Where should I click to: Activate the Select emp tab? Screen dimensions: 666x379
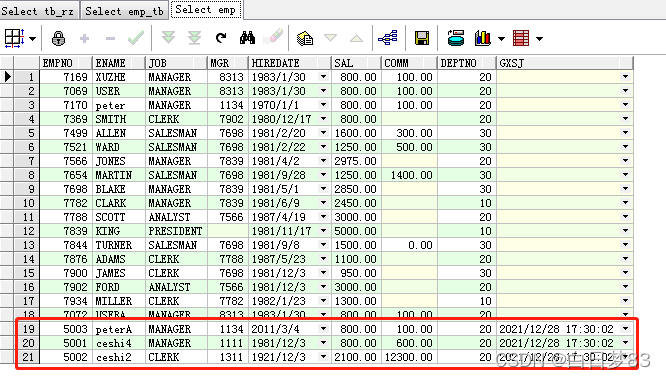pyautogui.click(x=206, y=9)
